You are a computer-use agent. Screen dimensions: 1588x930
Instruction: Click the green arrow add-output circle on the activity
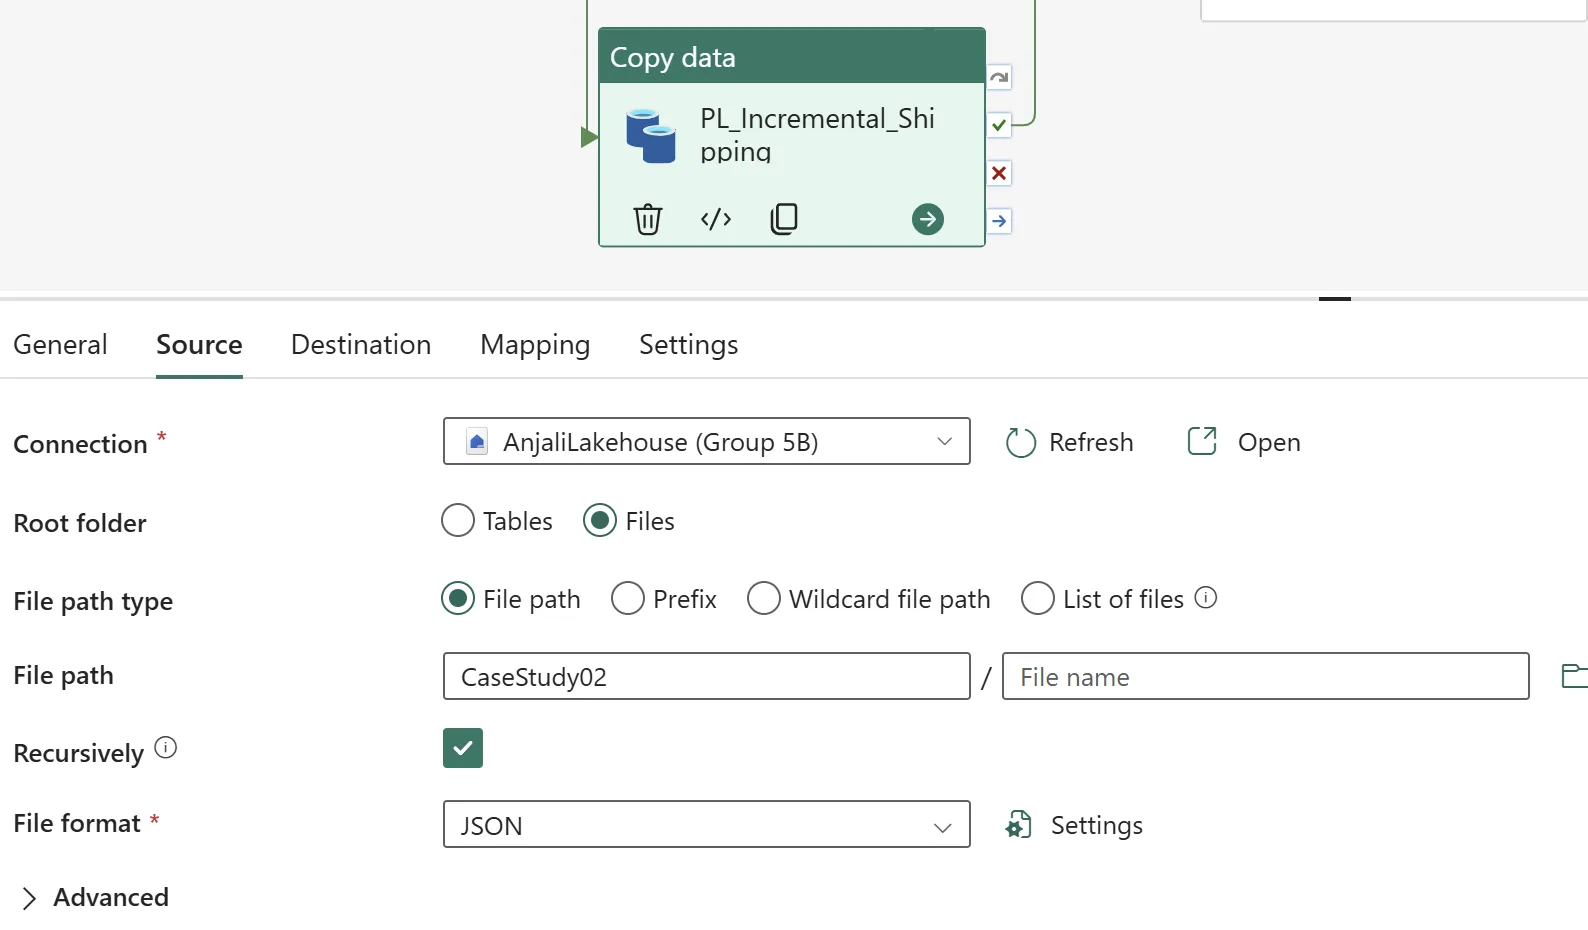point(928,219)
